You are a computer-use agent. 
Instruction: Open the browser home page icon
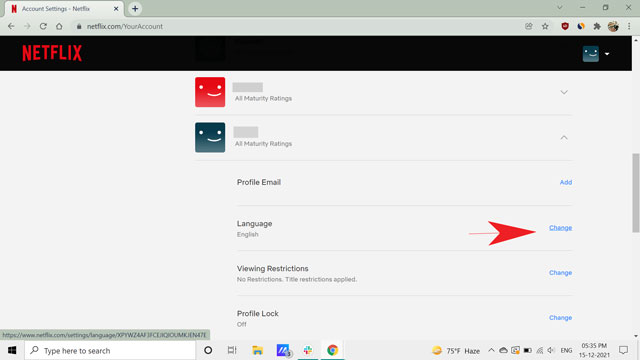[x=59, y=27]
